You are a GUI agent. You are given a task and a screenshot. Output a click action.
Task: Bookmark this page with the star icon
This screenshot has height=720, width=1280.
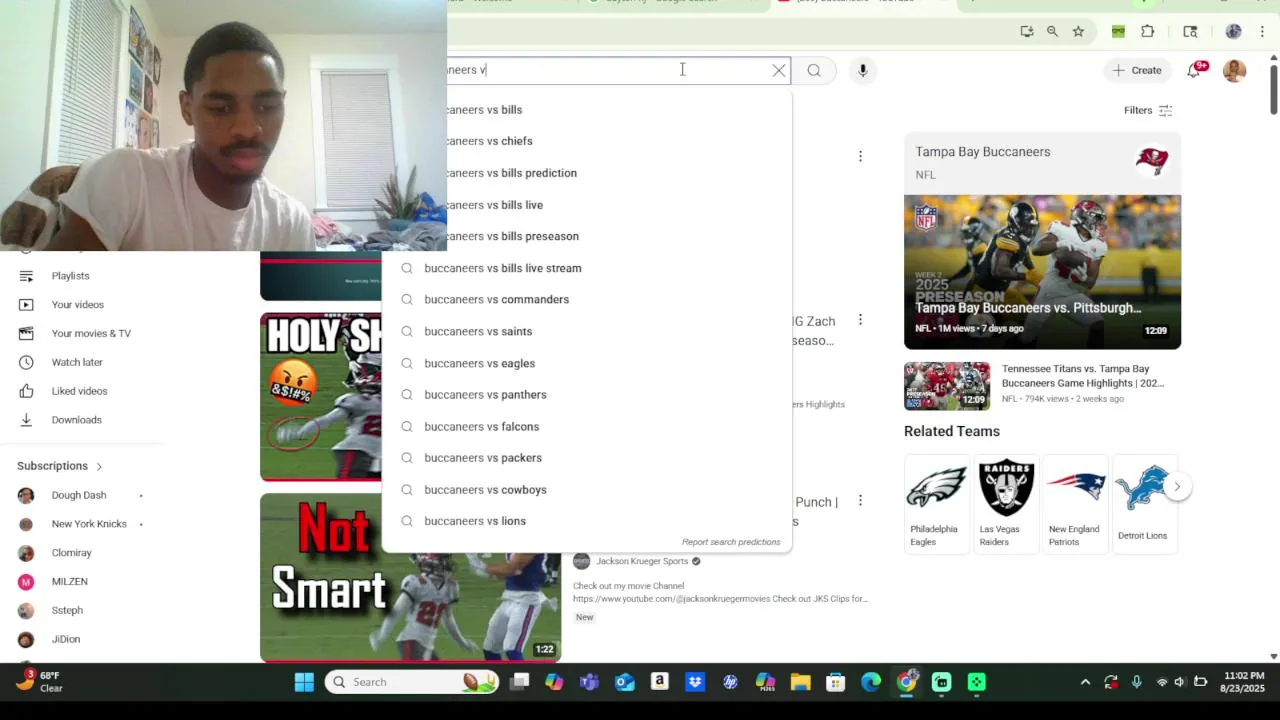click(x=1078, y=32)
